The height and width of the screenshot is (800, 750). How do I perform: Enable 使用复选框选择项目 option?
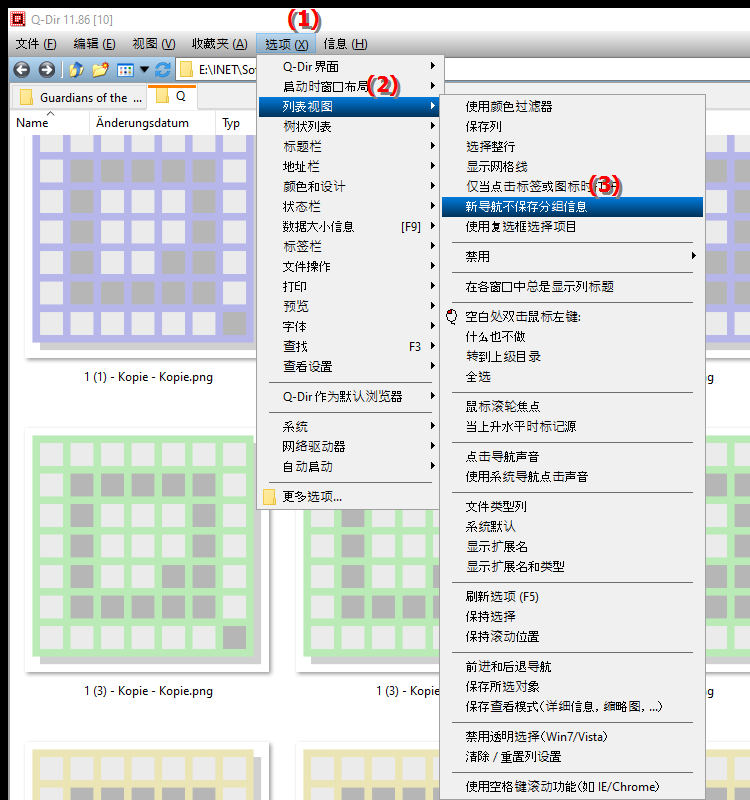pos(520,227)
